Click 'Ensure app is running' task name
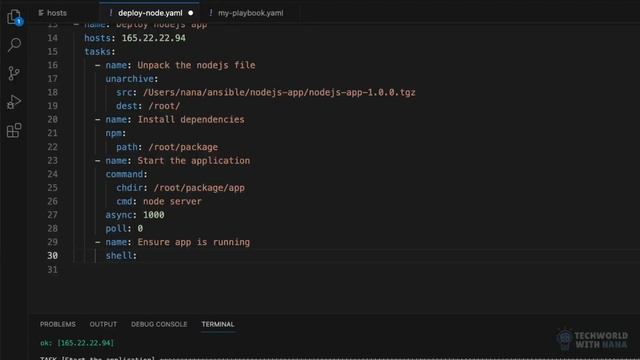The width and height of the screenshot is (640, 360). [x=193, y=242]
